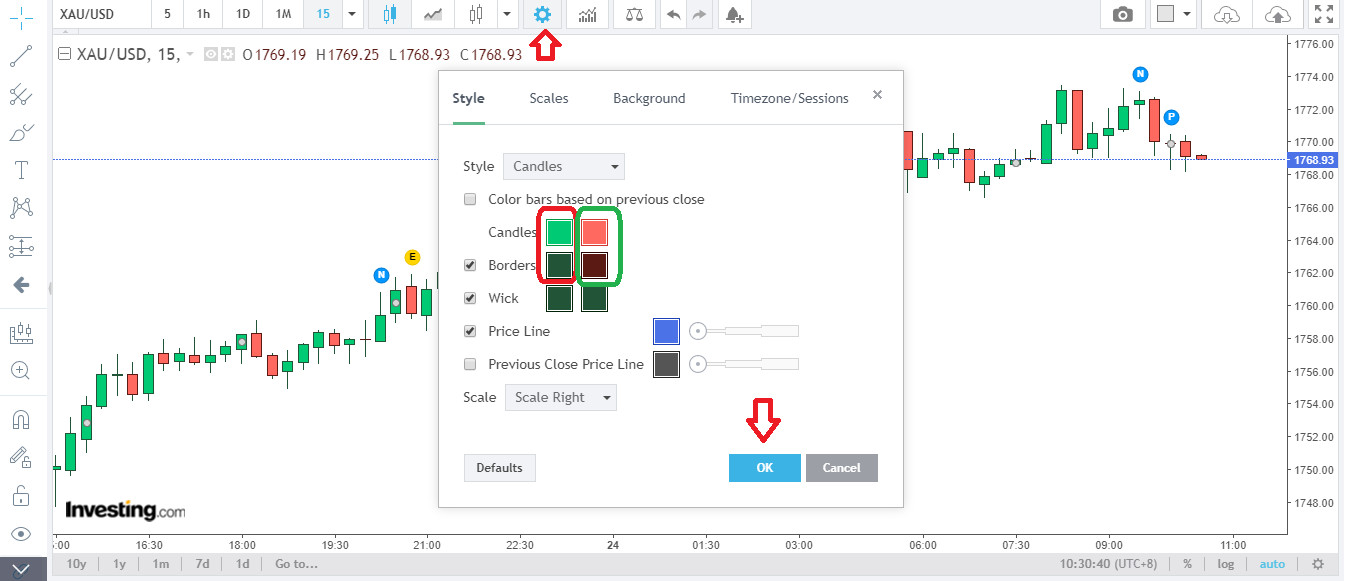Open the compare symbols scale icon
The height and width of the screenshot is (581, 1361).
click(x=635, y=14)
